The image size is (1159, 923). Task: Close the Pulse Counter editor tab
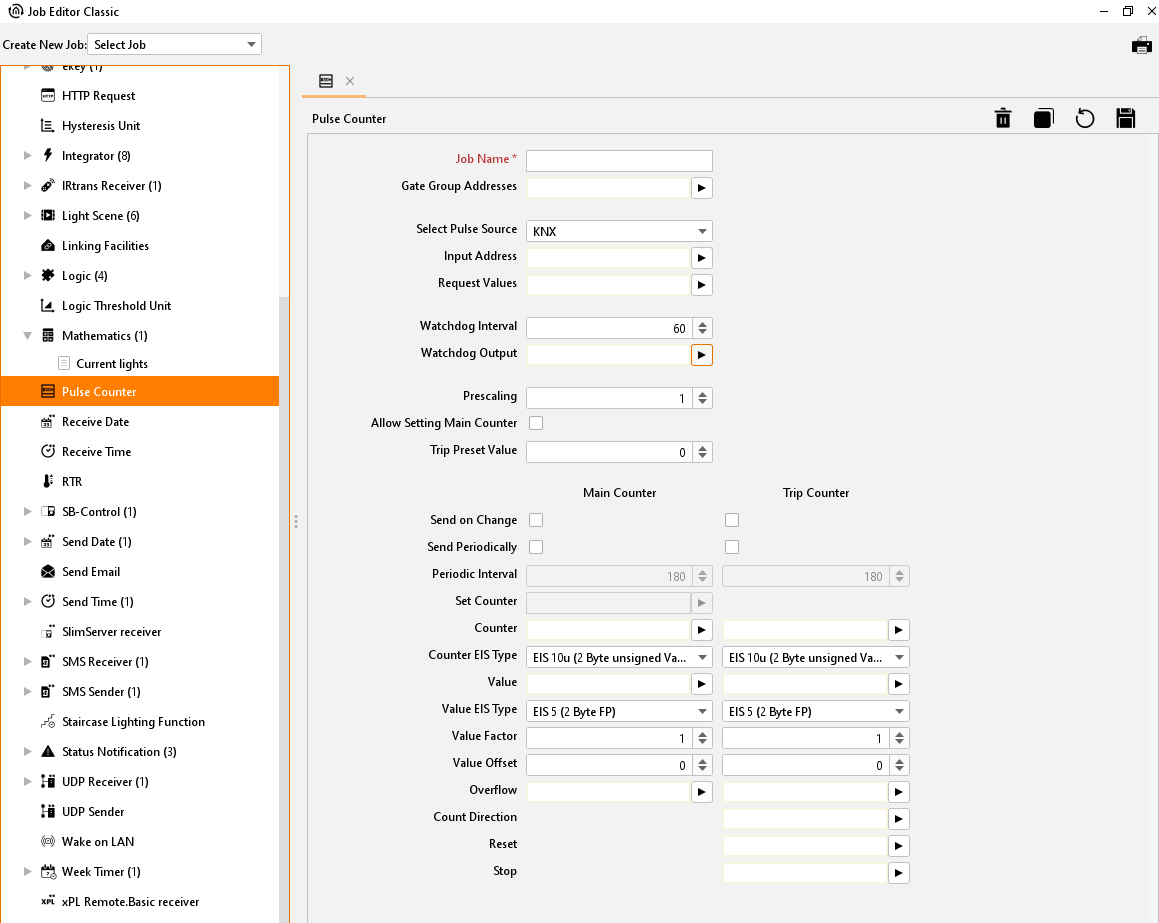[350, 81]
